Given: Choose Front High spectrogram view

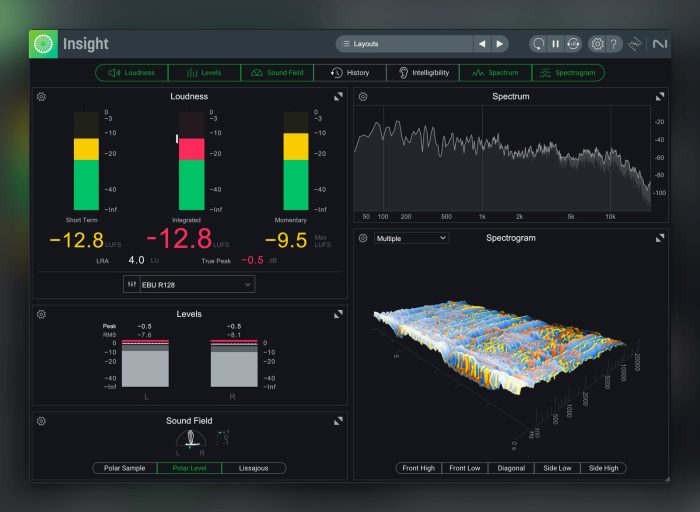Looking at the screenshot, I should [x=418, y=468].
